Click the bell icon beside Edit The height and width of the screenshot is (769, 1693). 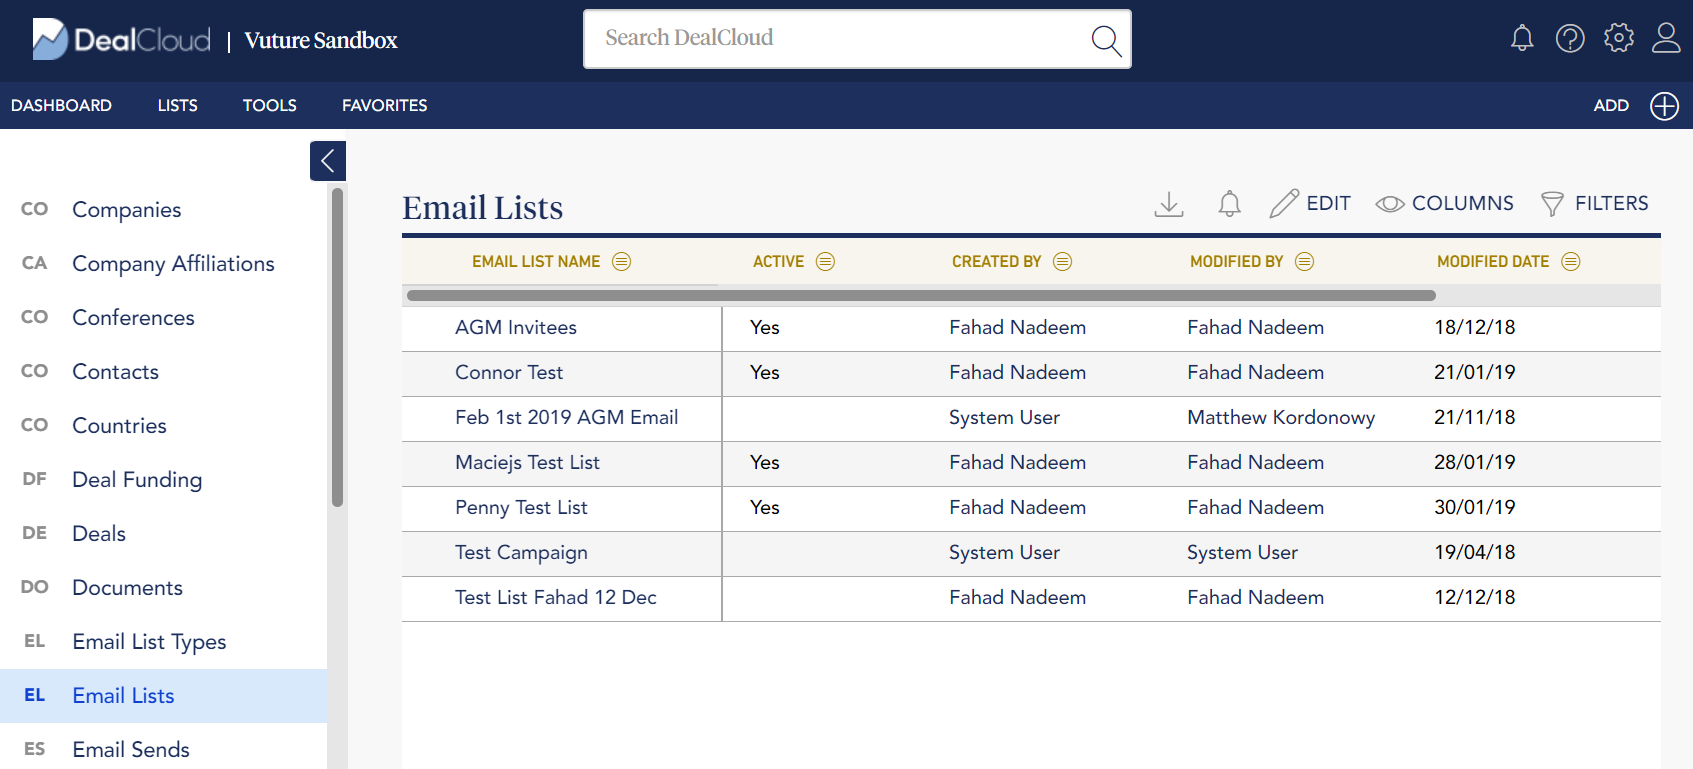click(1229, 204)
